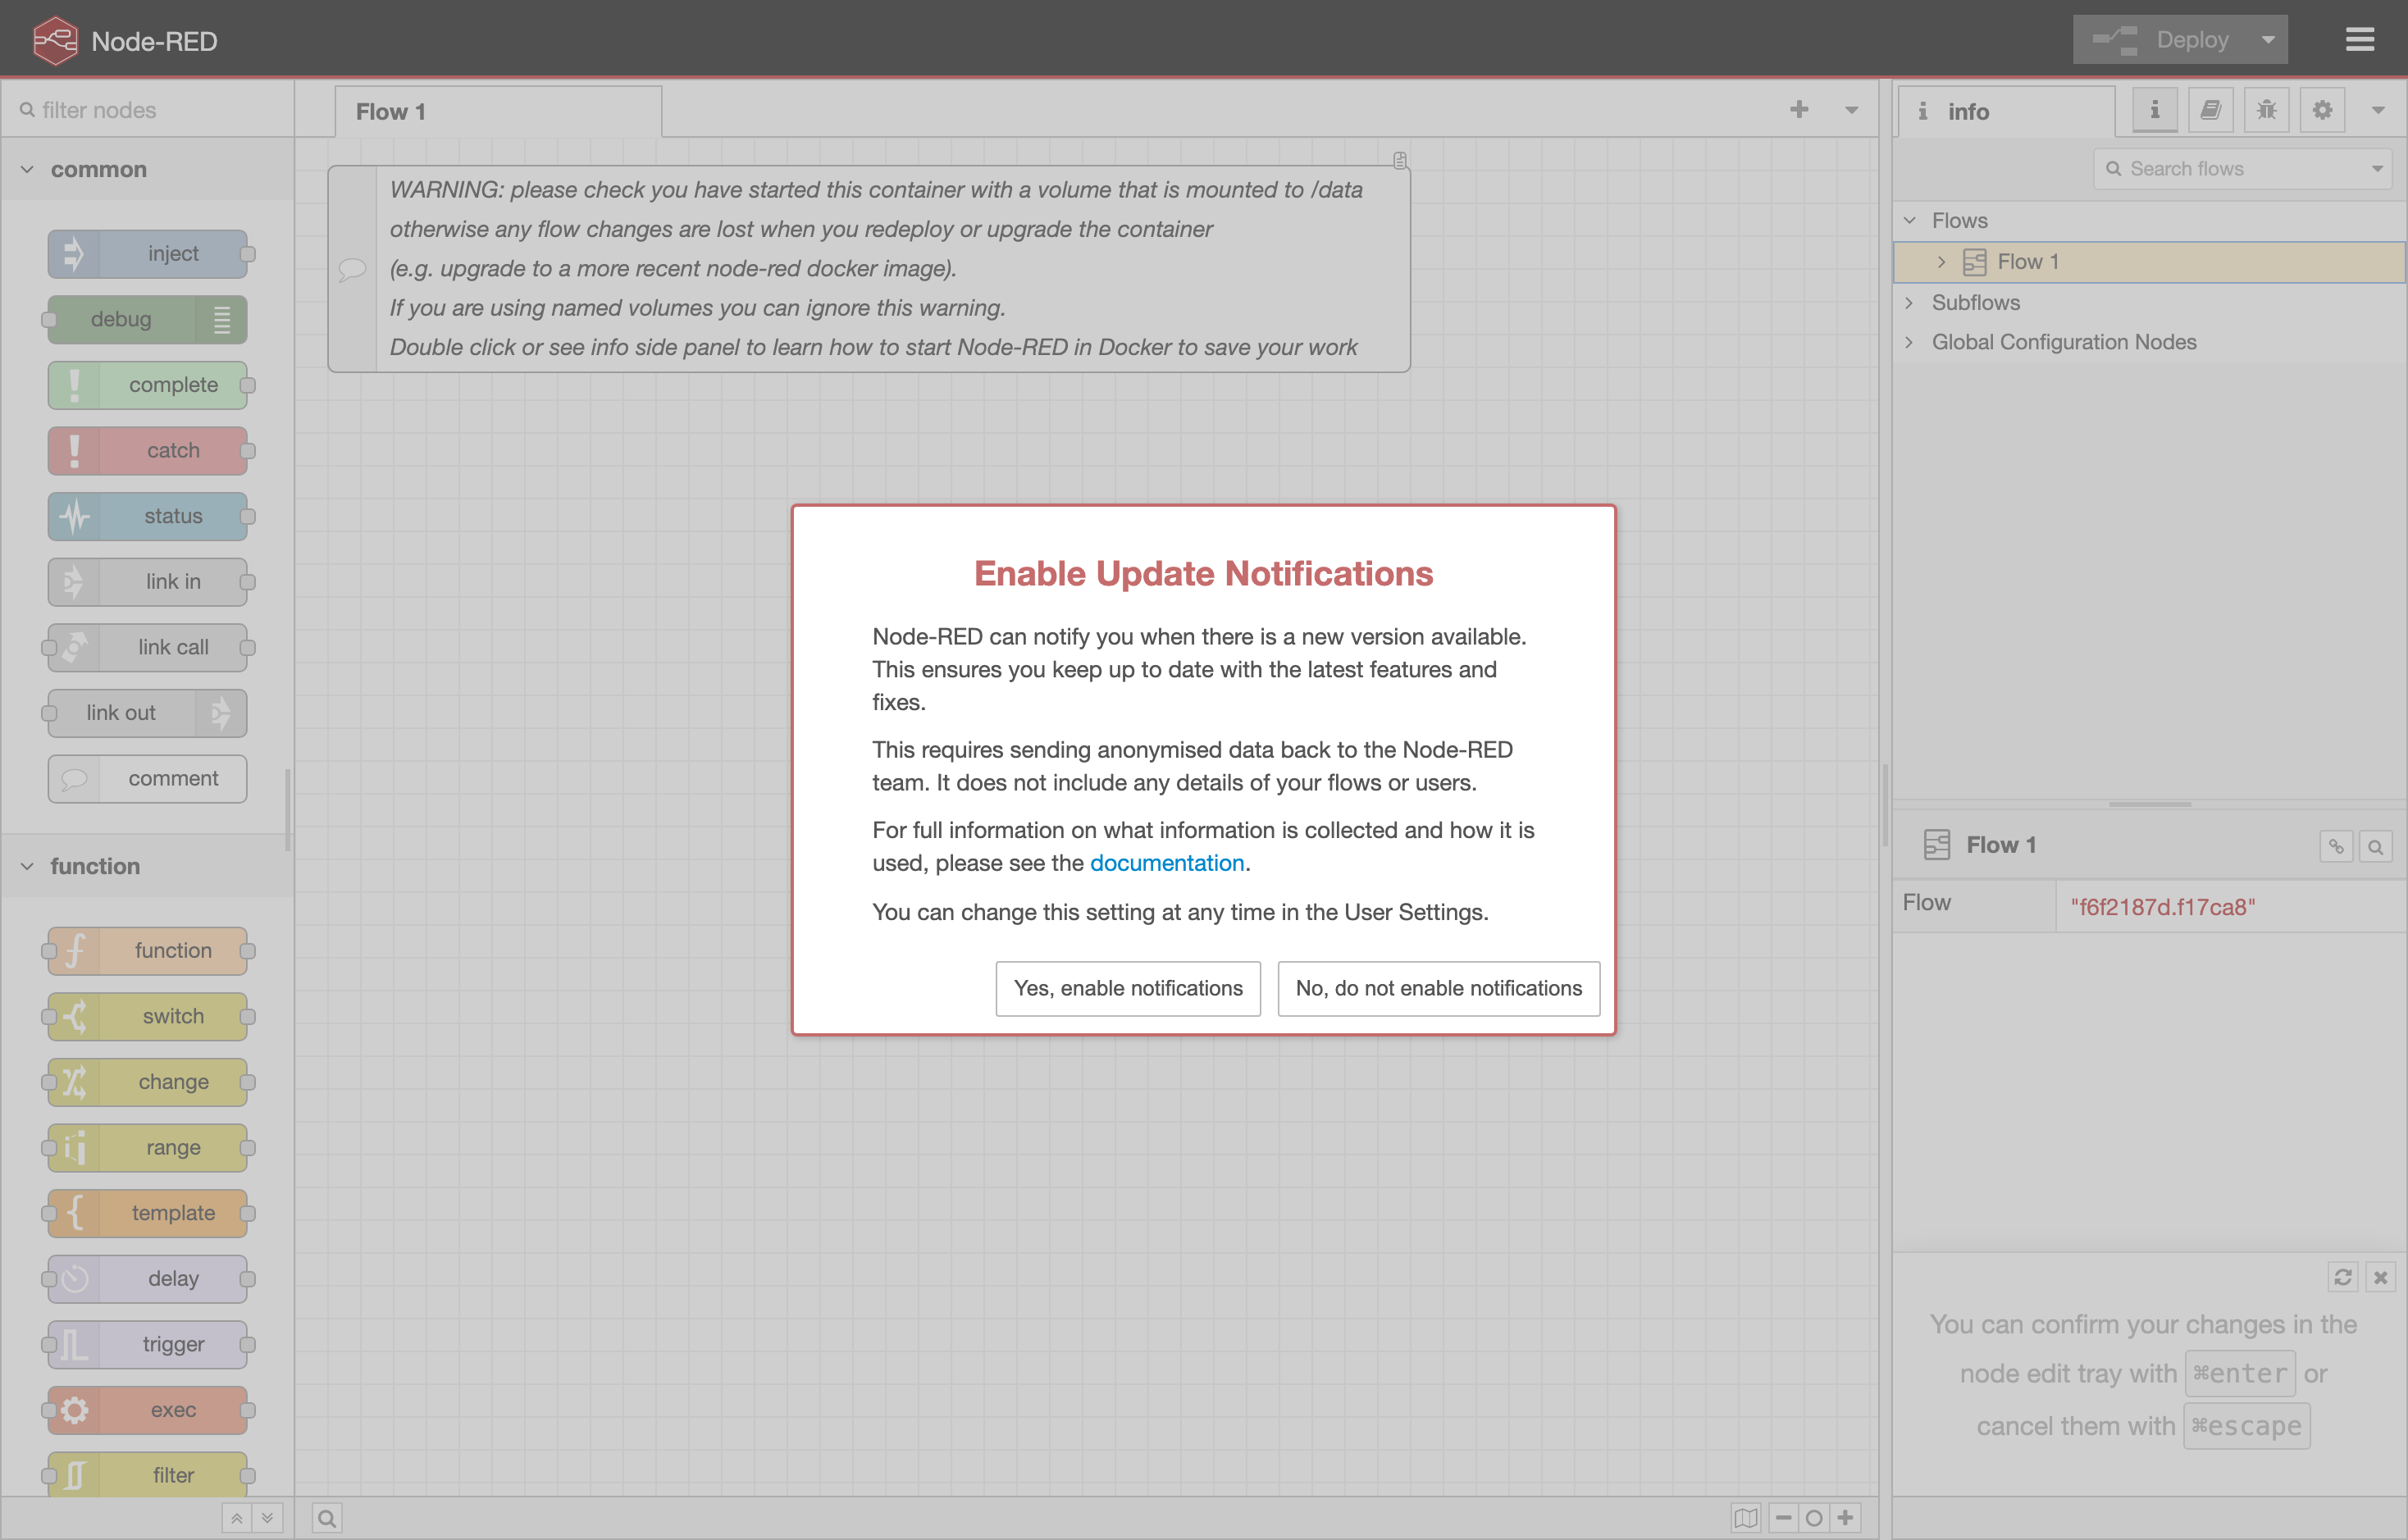Image resolution: width=2408 pixels, height=1540 pixels.
Task: Select the filter node in palette
Action: pos(148,1476)
